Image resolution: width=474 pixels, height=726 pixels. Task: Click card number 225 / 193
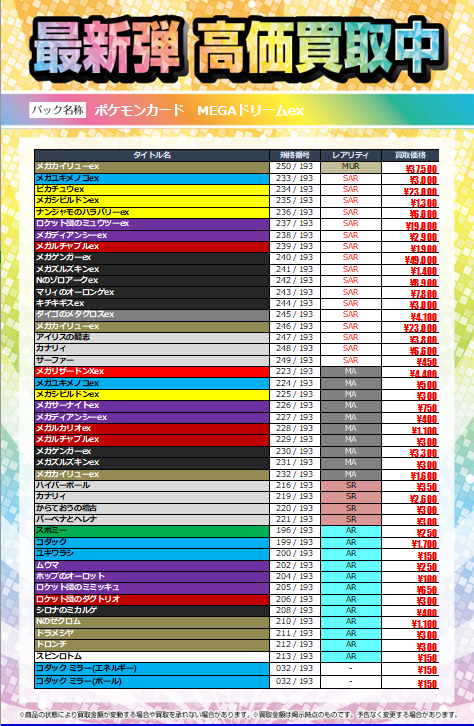[294, 394]
